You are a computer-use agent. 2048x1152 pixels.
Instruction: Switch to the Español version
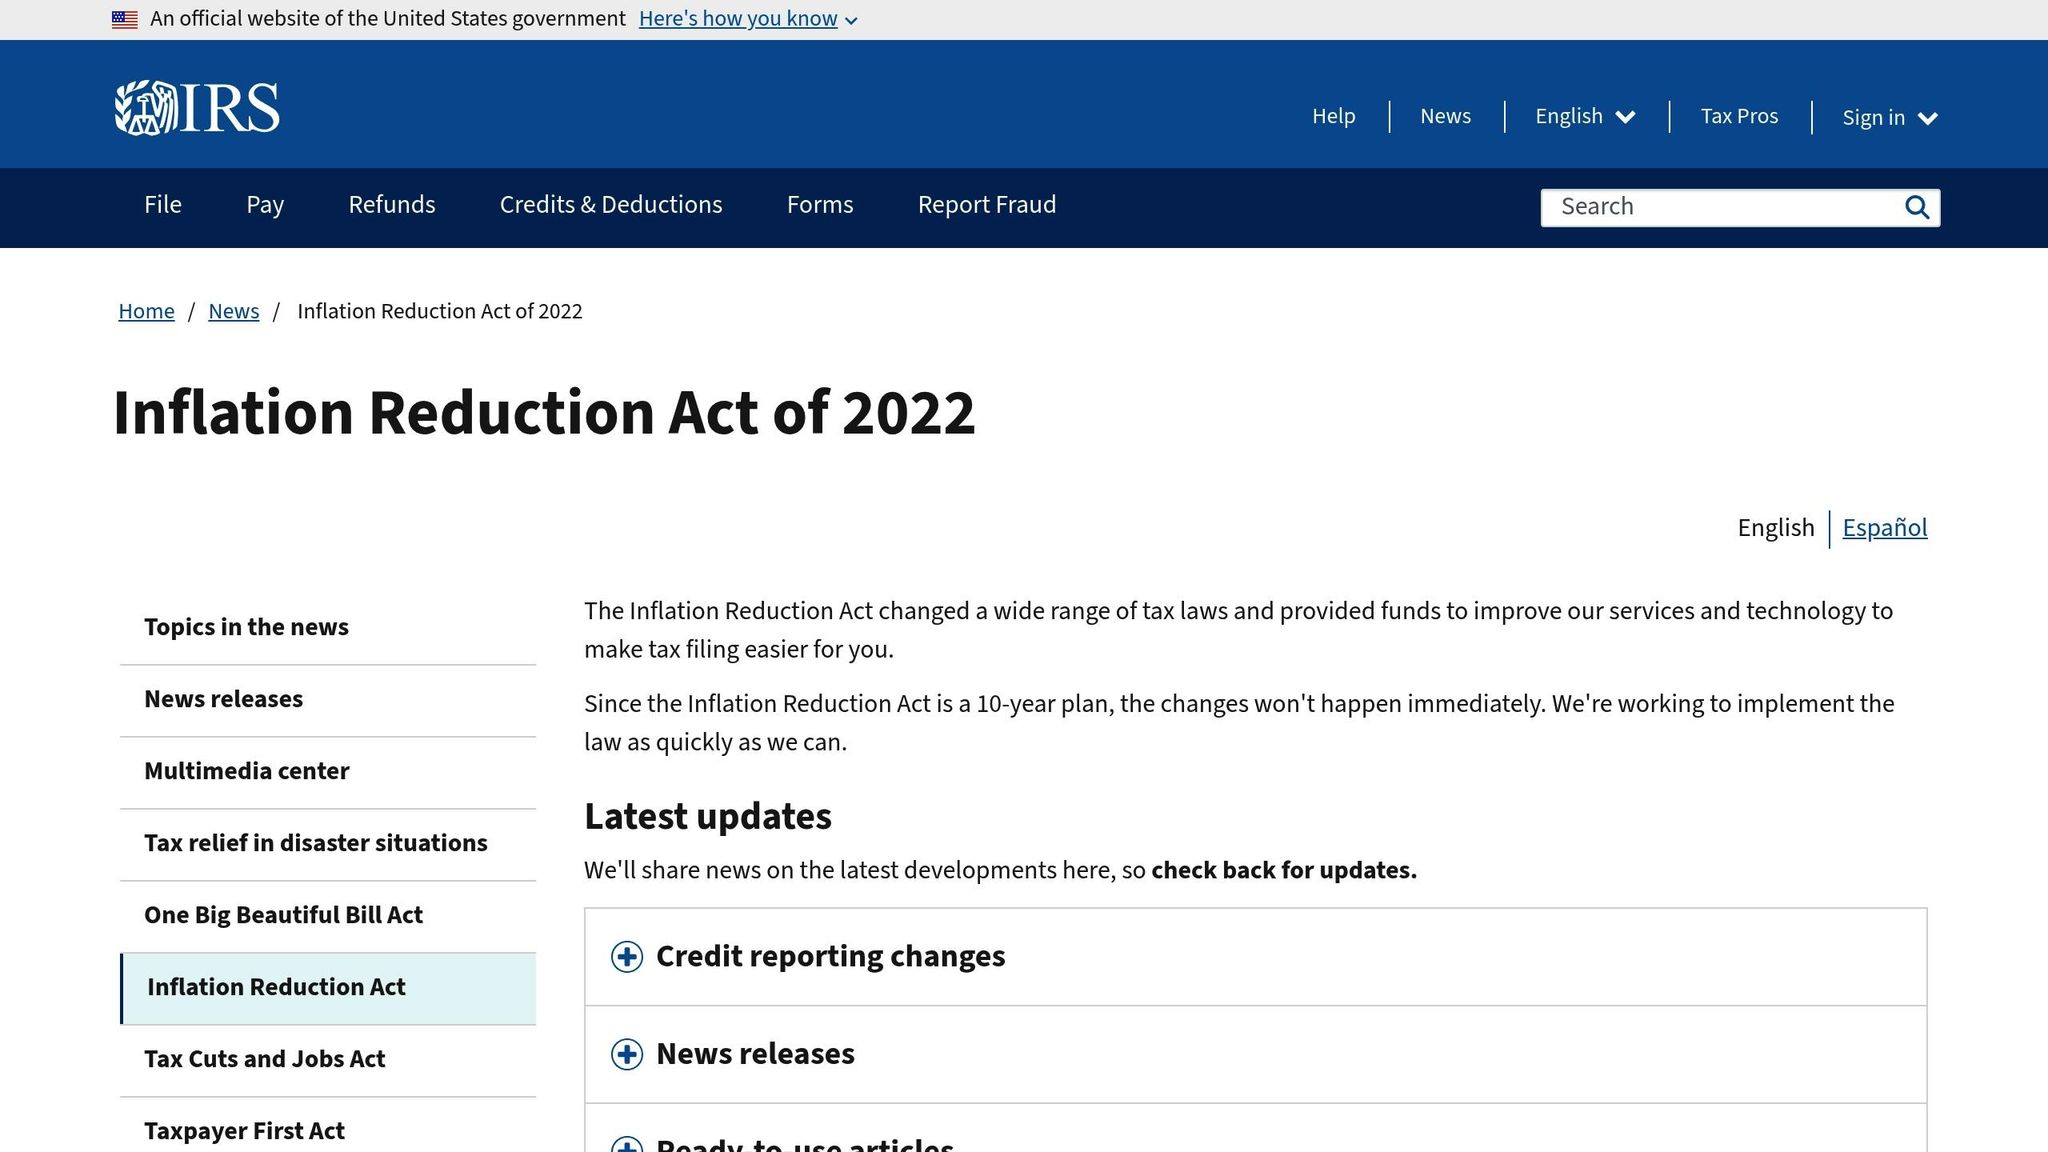pyautogui.click(x=1884, y=527)
